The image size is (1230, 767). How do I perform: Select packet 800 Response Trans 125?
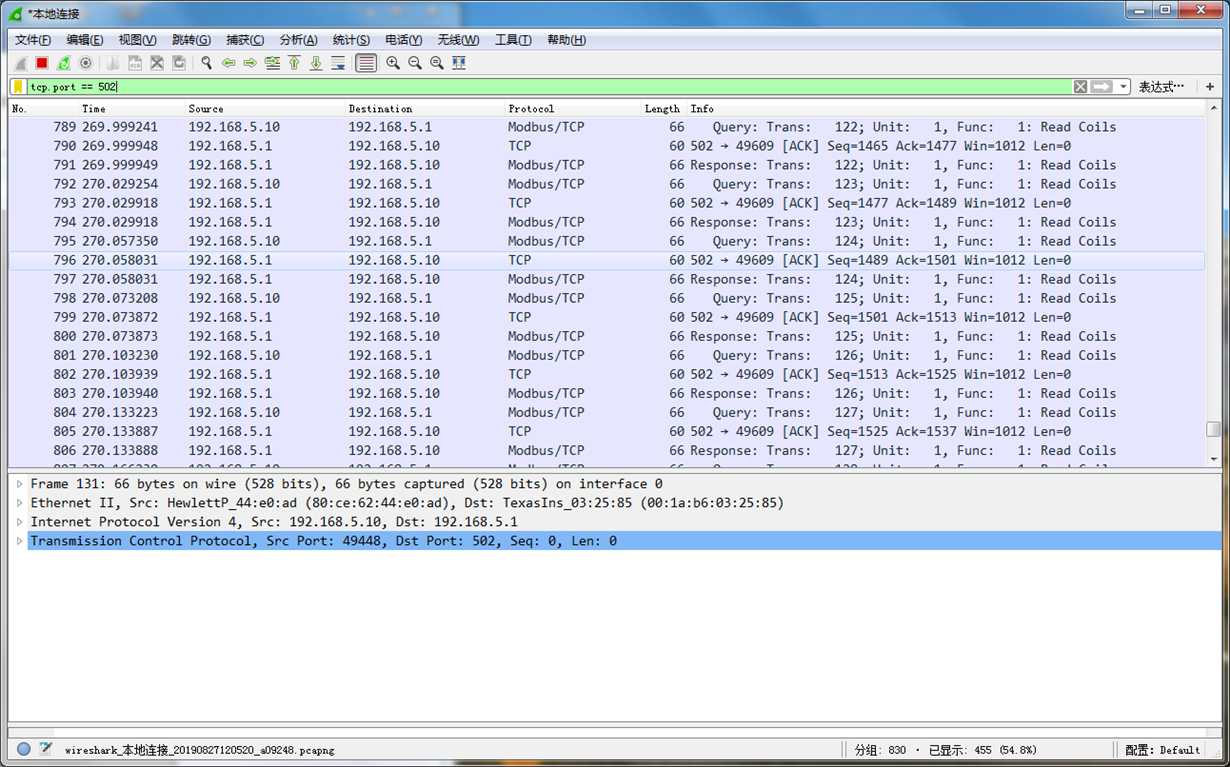pos(607,336)
